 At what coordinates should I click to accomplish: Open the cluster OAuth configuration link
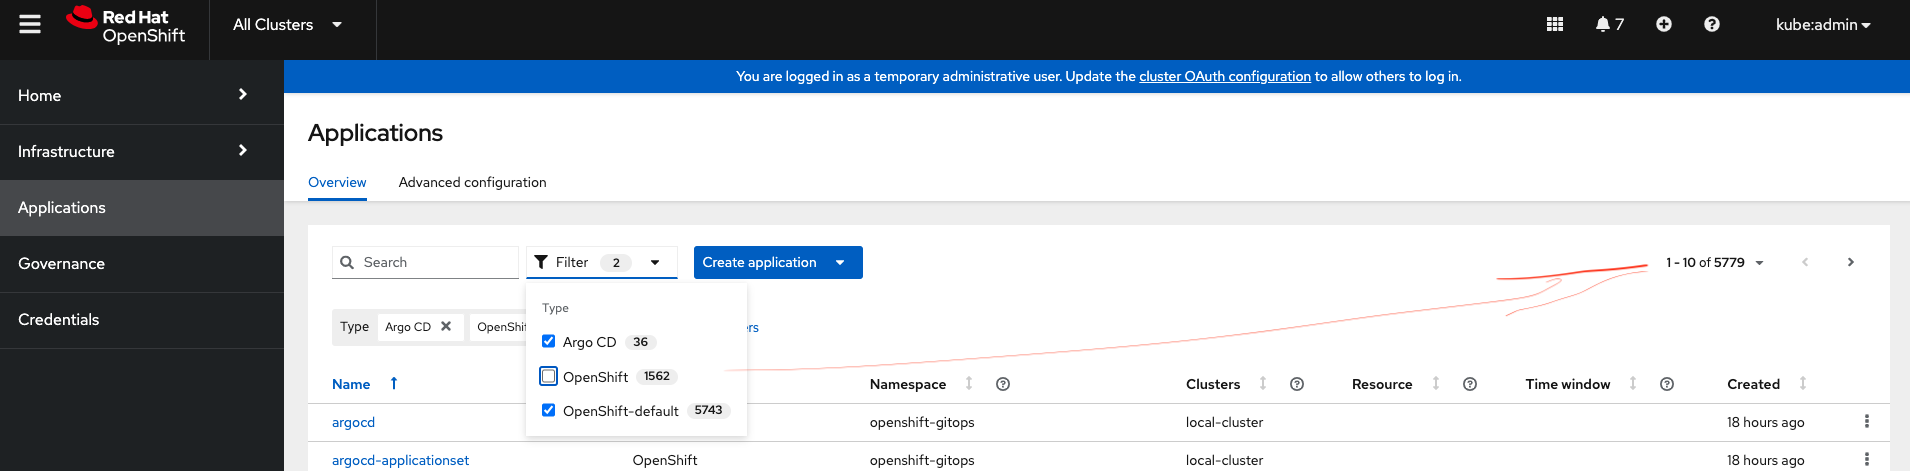[x=1224, y=76]
